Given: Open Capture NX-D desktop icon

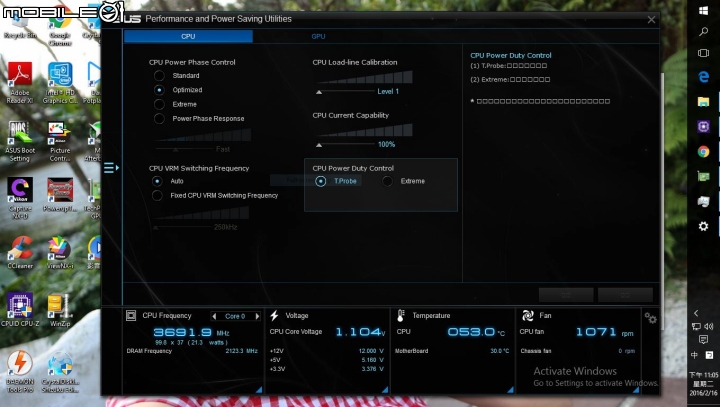Looking at the screenshot, I should point(20,198).
